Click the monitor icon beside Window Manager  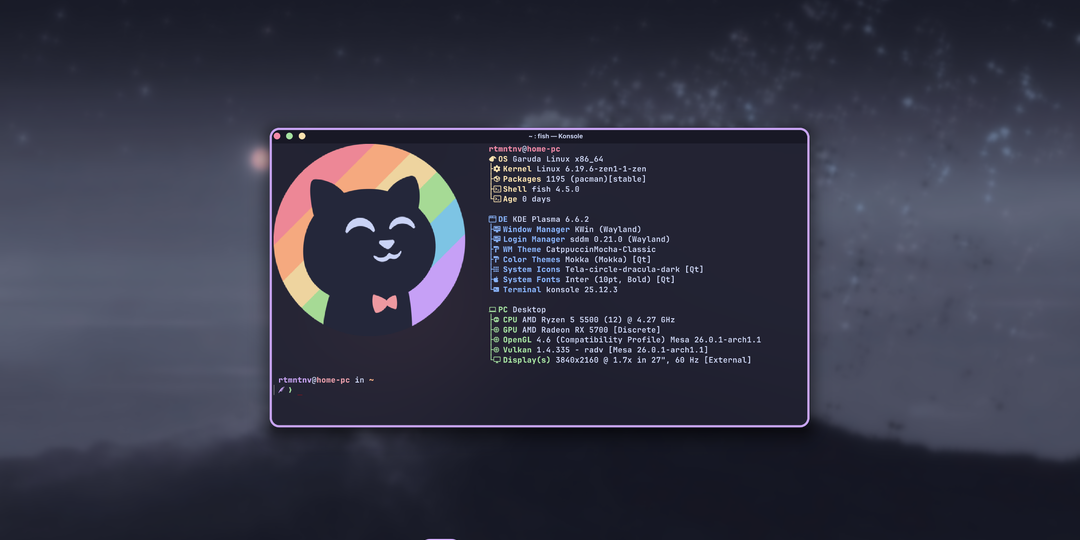pos(497,229)
